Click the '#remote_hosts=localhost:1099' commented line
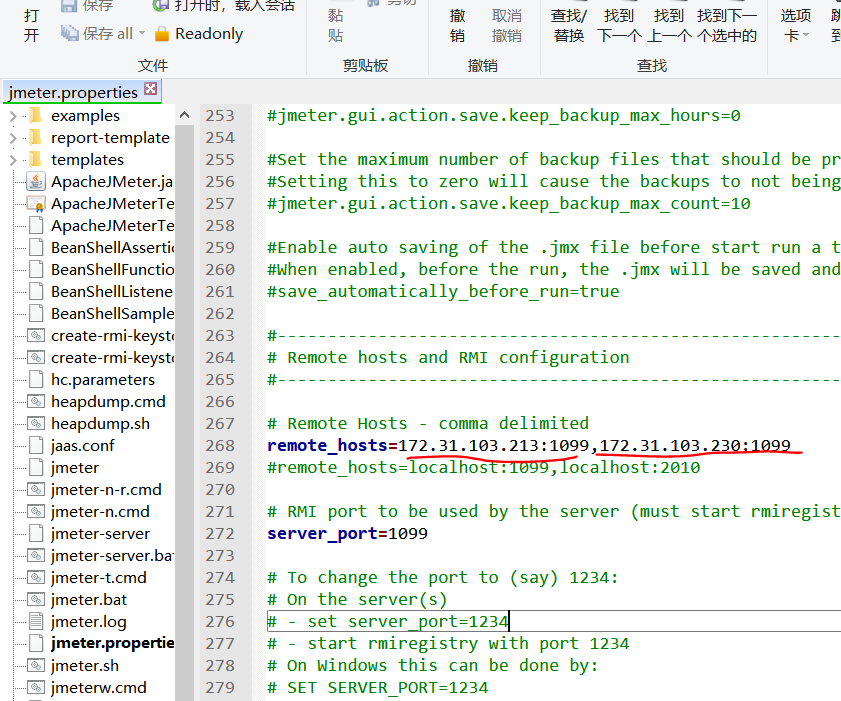Image resolution: width=841 pixels, height=701 pixels. pyautogui.click(x=484, y=468)
